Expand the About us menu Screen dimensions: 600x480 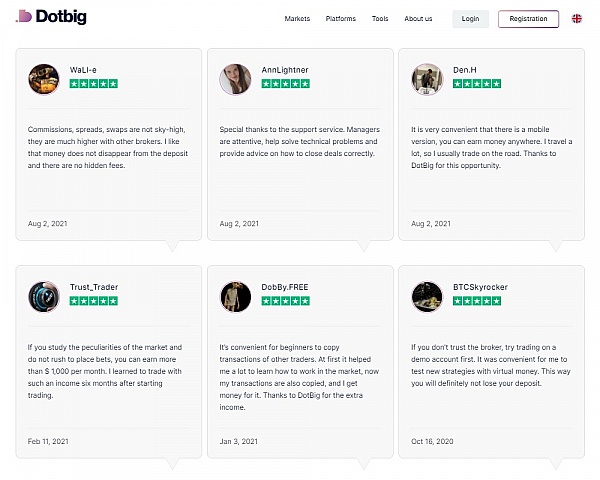pyautogui.click(x=418, y=19)
